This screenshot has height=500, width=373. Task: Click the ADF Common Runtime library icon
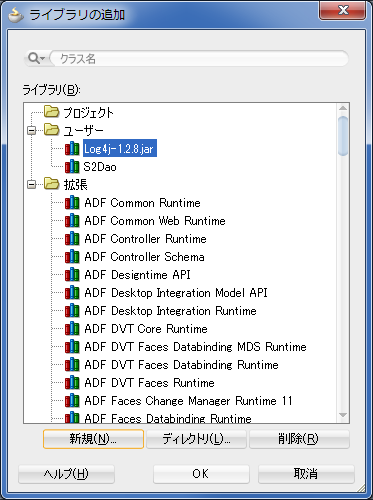pyautogui.click(x=72, y=203)
